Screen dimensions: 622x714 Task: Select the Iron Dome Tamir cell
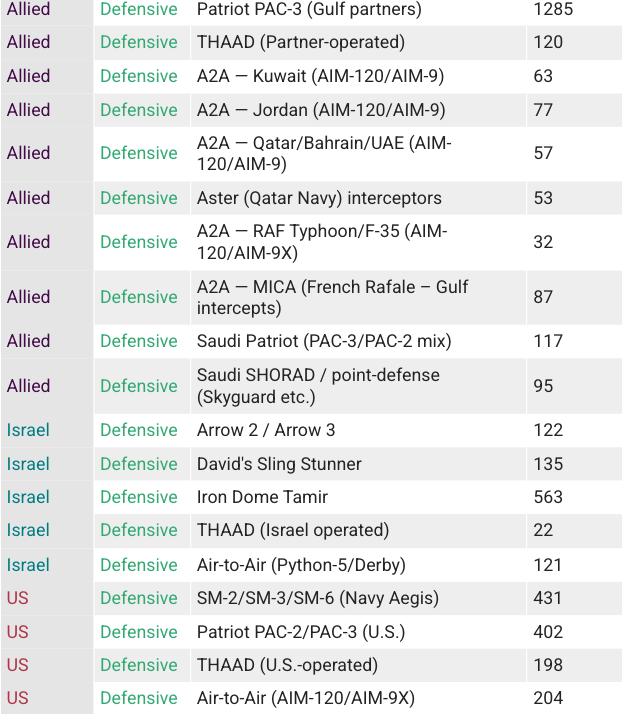[x=262, y=497]
